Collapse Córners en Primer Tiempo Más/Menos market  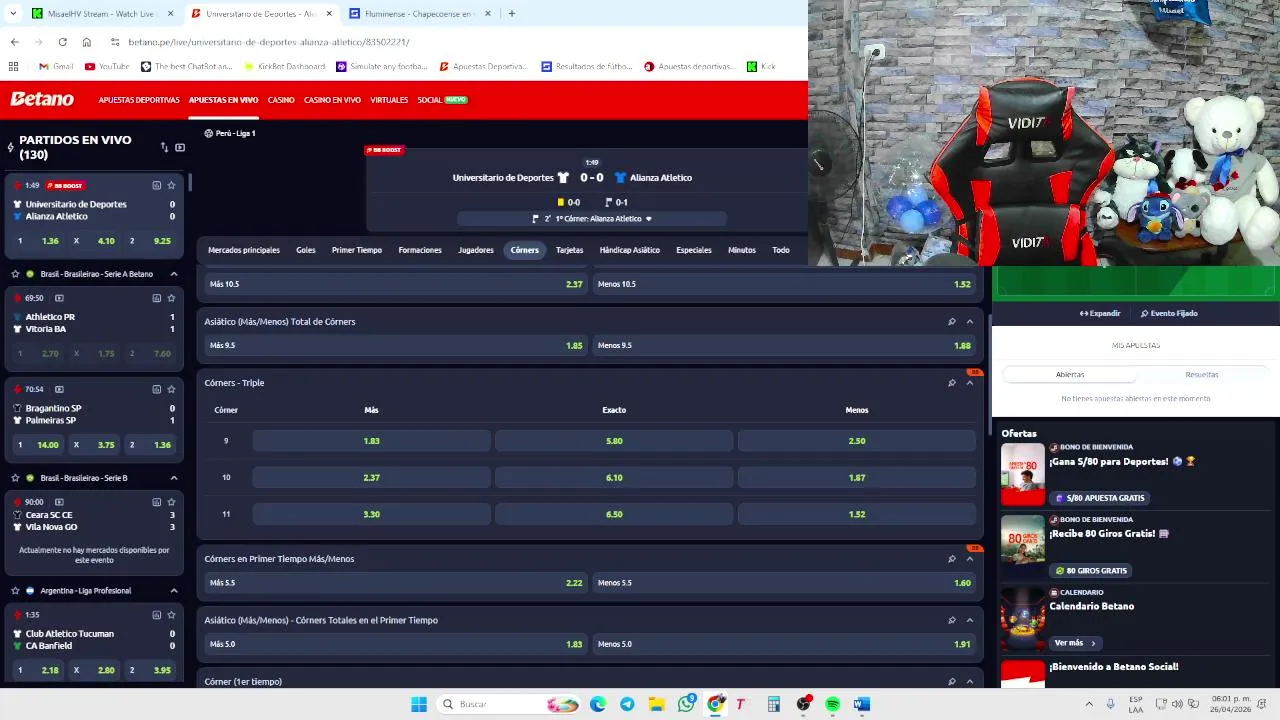969,559
